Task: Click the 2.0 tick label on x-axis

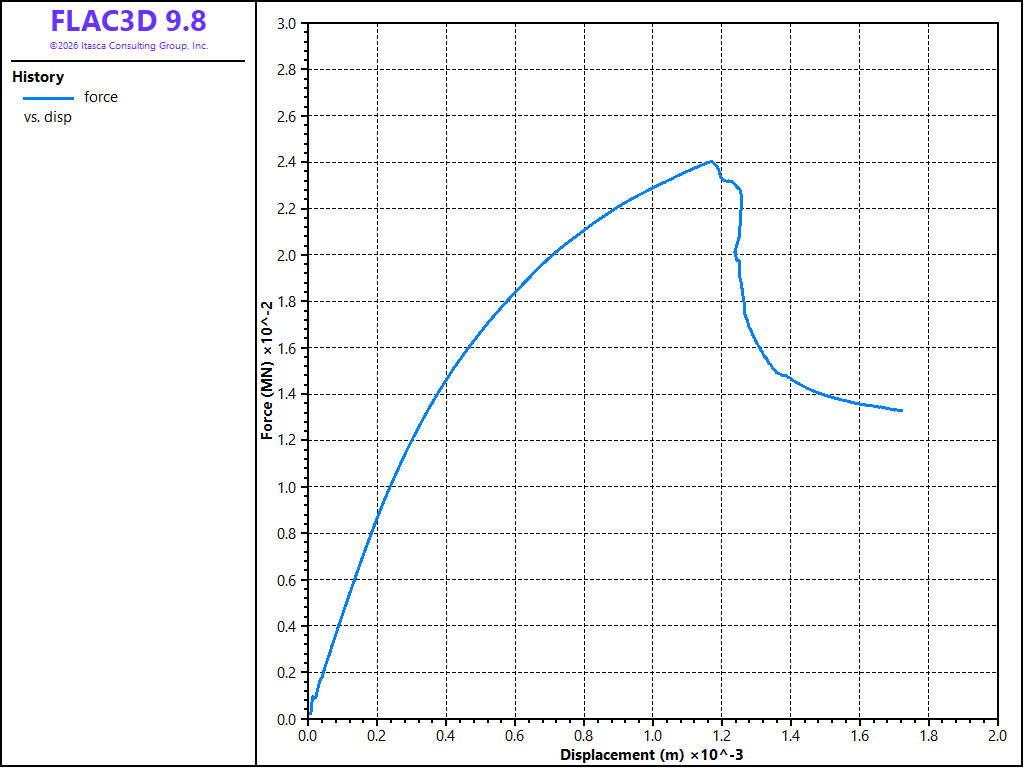Action: coord(998,735)
